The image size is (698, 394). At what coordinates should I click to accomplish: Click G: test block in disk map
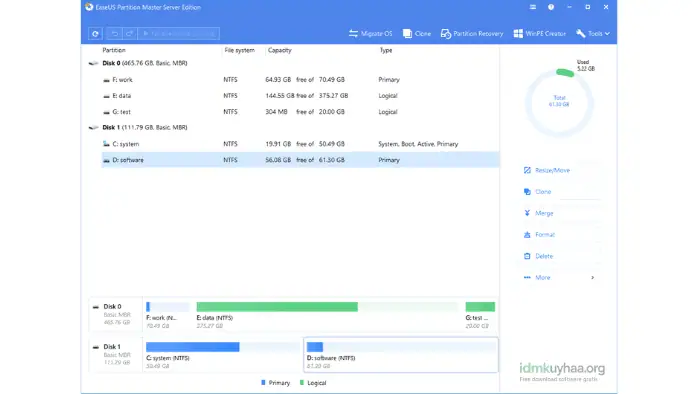click(480, 314)
